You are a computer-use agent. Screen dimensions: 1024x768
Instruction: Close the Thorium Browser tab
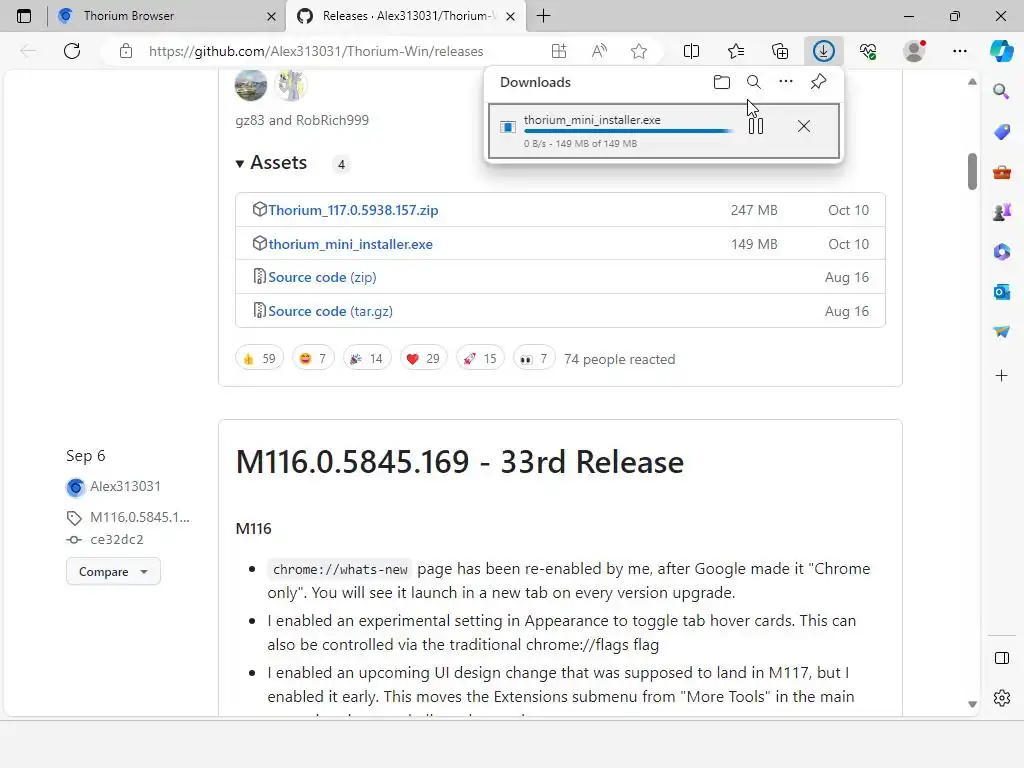pyautogui.click(x=271, y=16)
